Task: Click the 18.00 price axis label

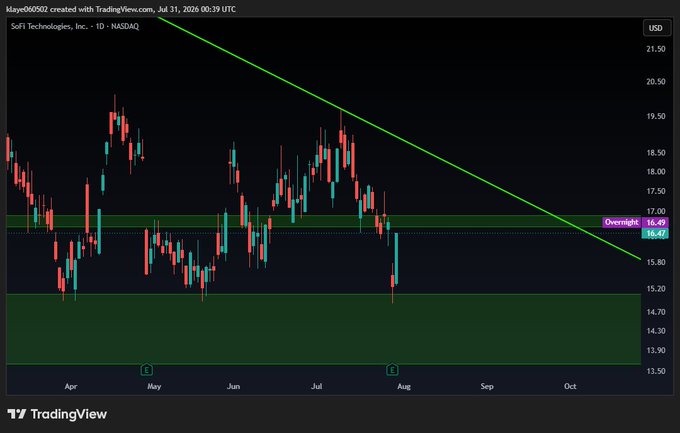Action: [x=655, y=172]
